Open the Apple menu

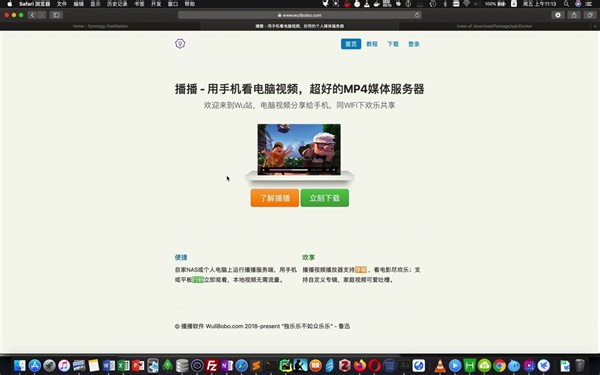click(10, 4)
